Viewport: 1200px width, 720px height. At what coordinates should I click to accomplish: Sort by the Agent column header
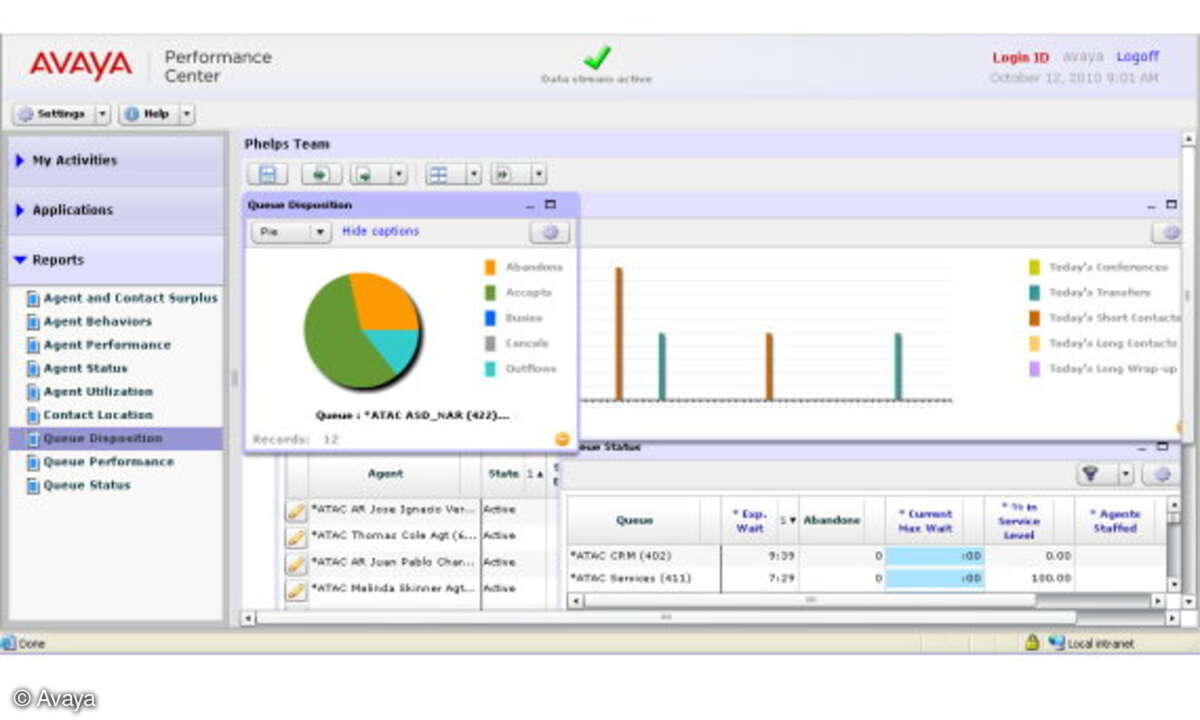(x=385, y=474)
